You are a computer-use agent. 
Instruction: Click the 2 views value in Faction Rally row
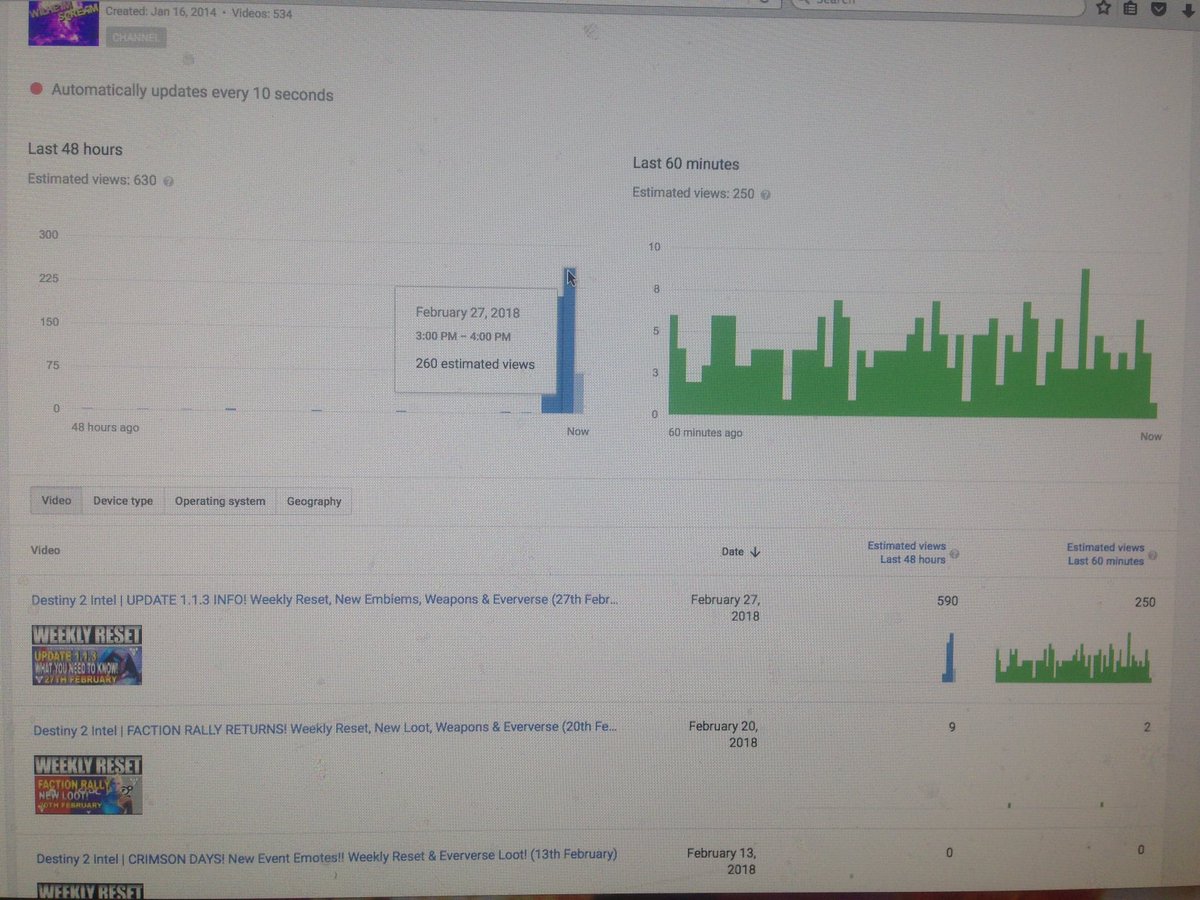click(1148, 727)
